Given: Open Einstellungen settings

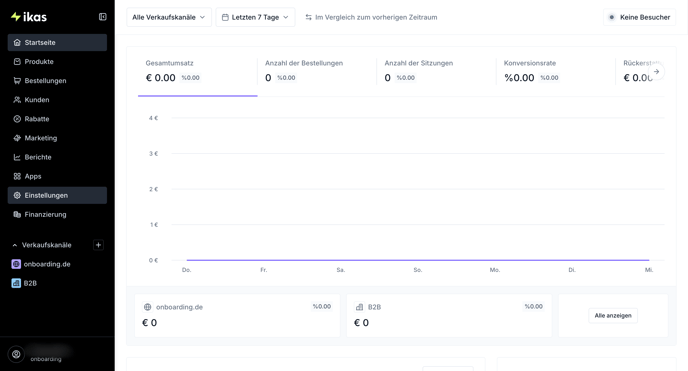Looking at the screenshot, I should point(57,196).
